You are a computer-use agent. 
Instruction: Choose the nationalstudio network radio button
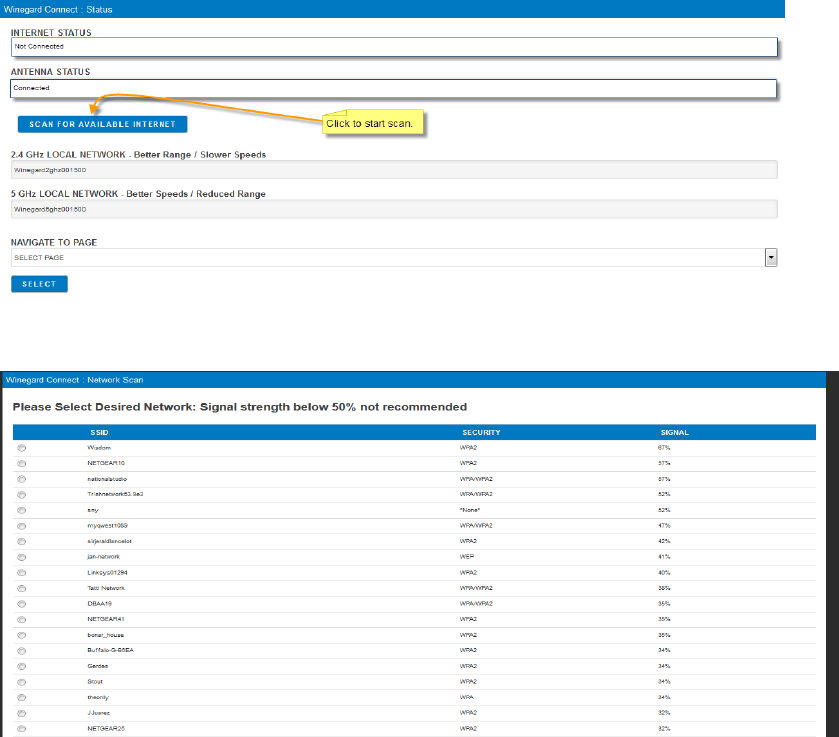[x=21, y=479]
